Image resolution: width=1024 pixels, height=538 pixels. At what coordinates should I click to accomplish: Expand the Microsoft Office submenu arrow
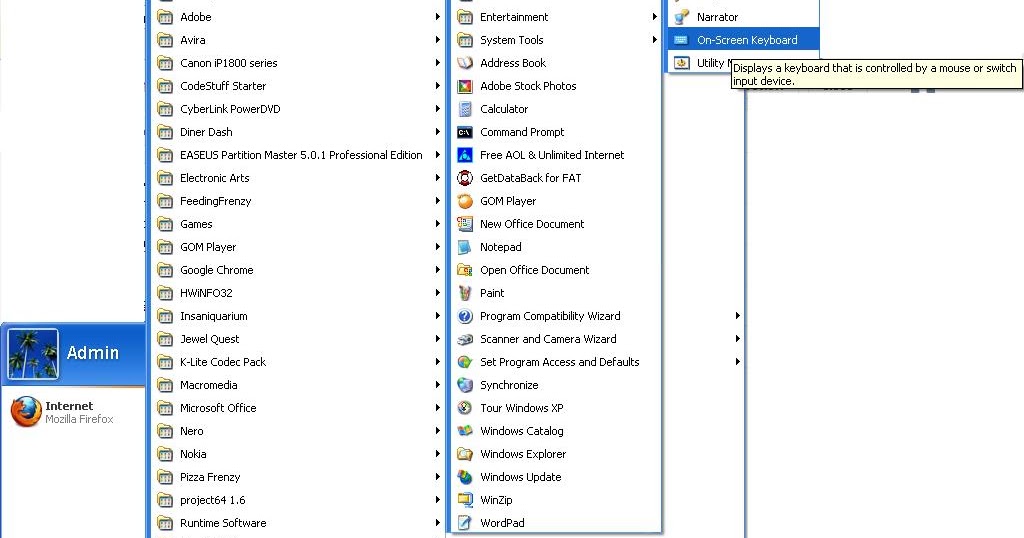(438, 408)
